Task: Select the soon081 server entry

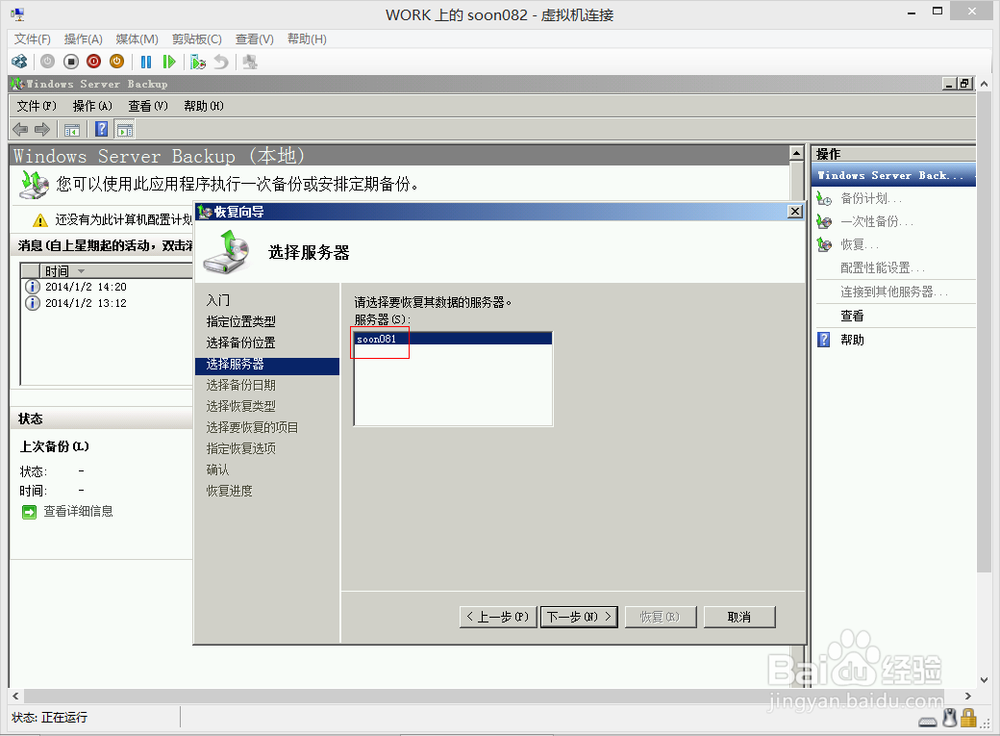Action: pos(378,339)
